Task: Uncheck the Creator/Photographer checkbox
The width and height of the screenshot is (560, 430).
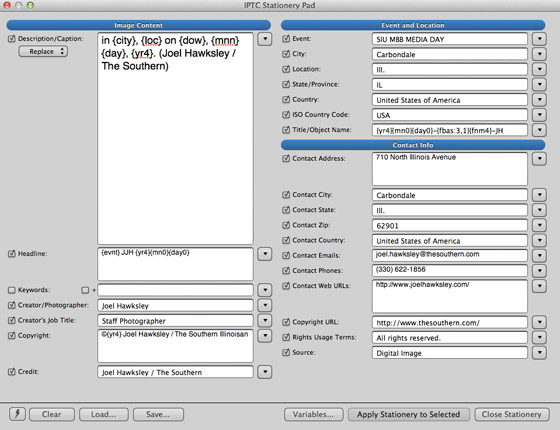Action: pyautogui.click(x=12, y=305)
